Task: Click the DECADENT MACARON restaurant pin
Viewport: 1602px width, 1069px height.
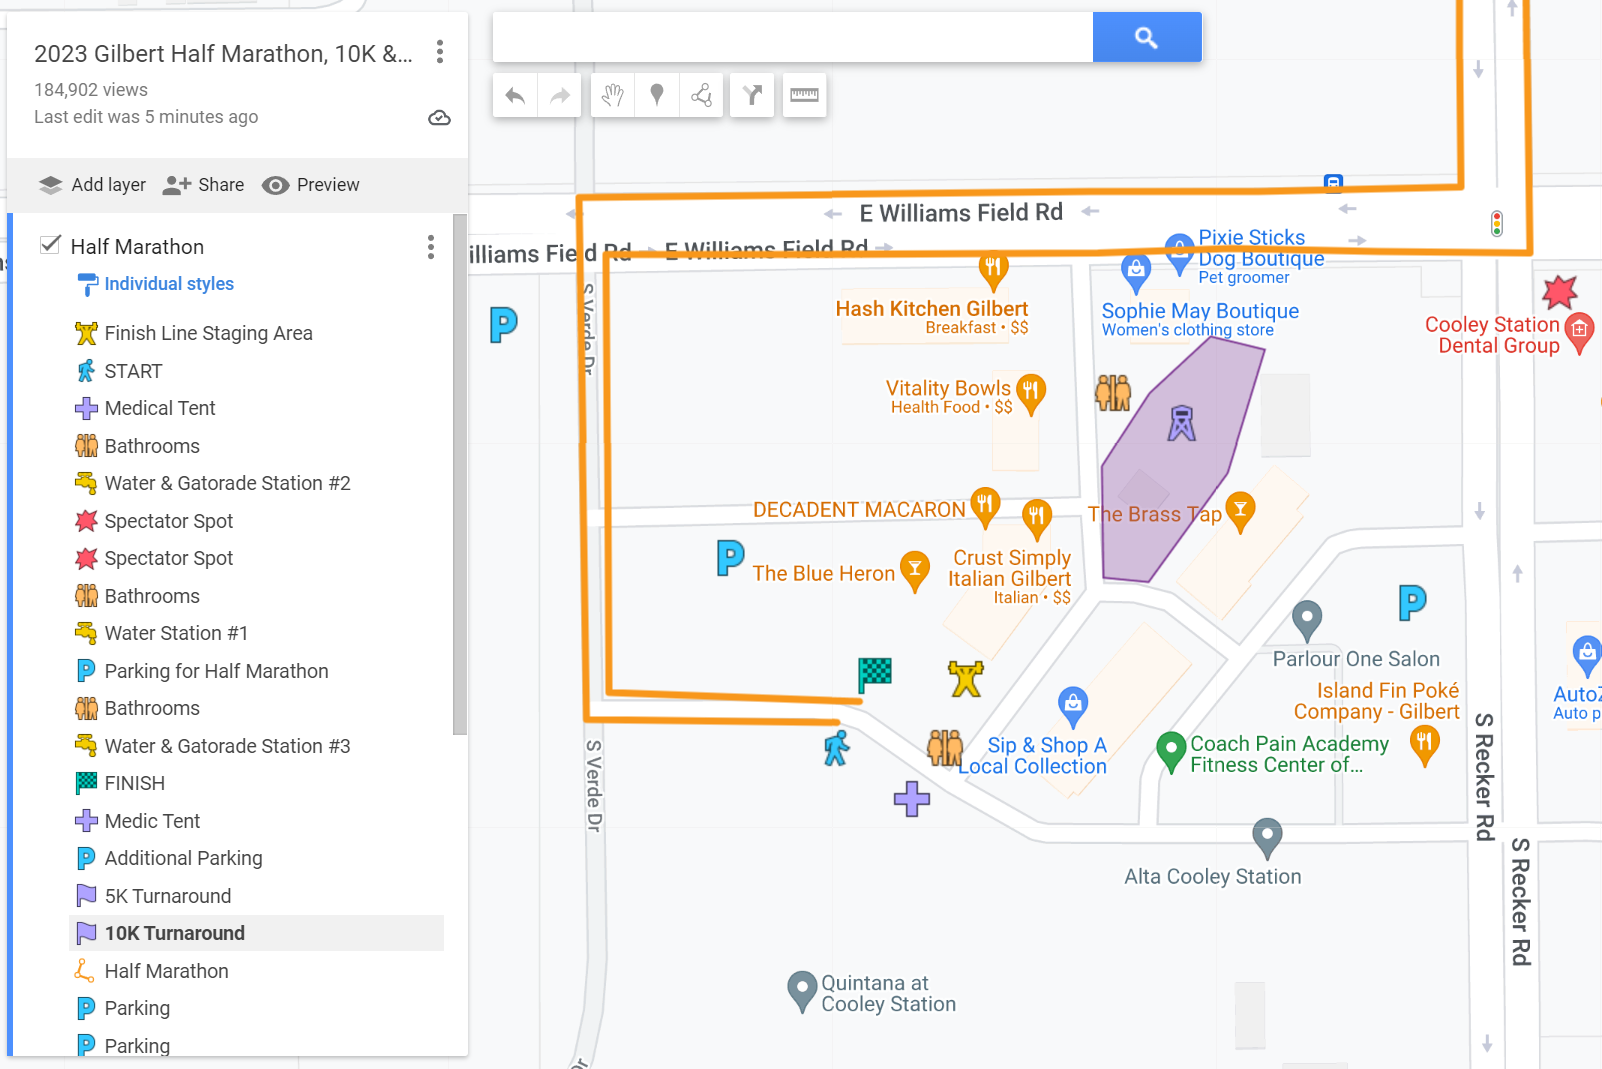Action: coord(985,507)
